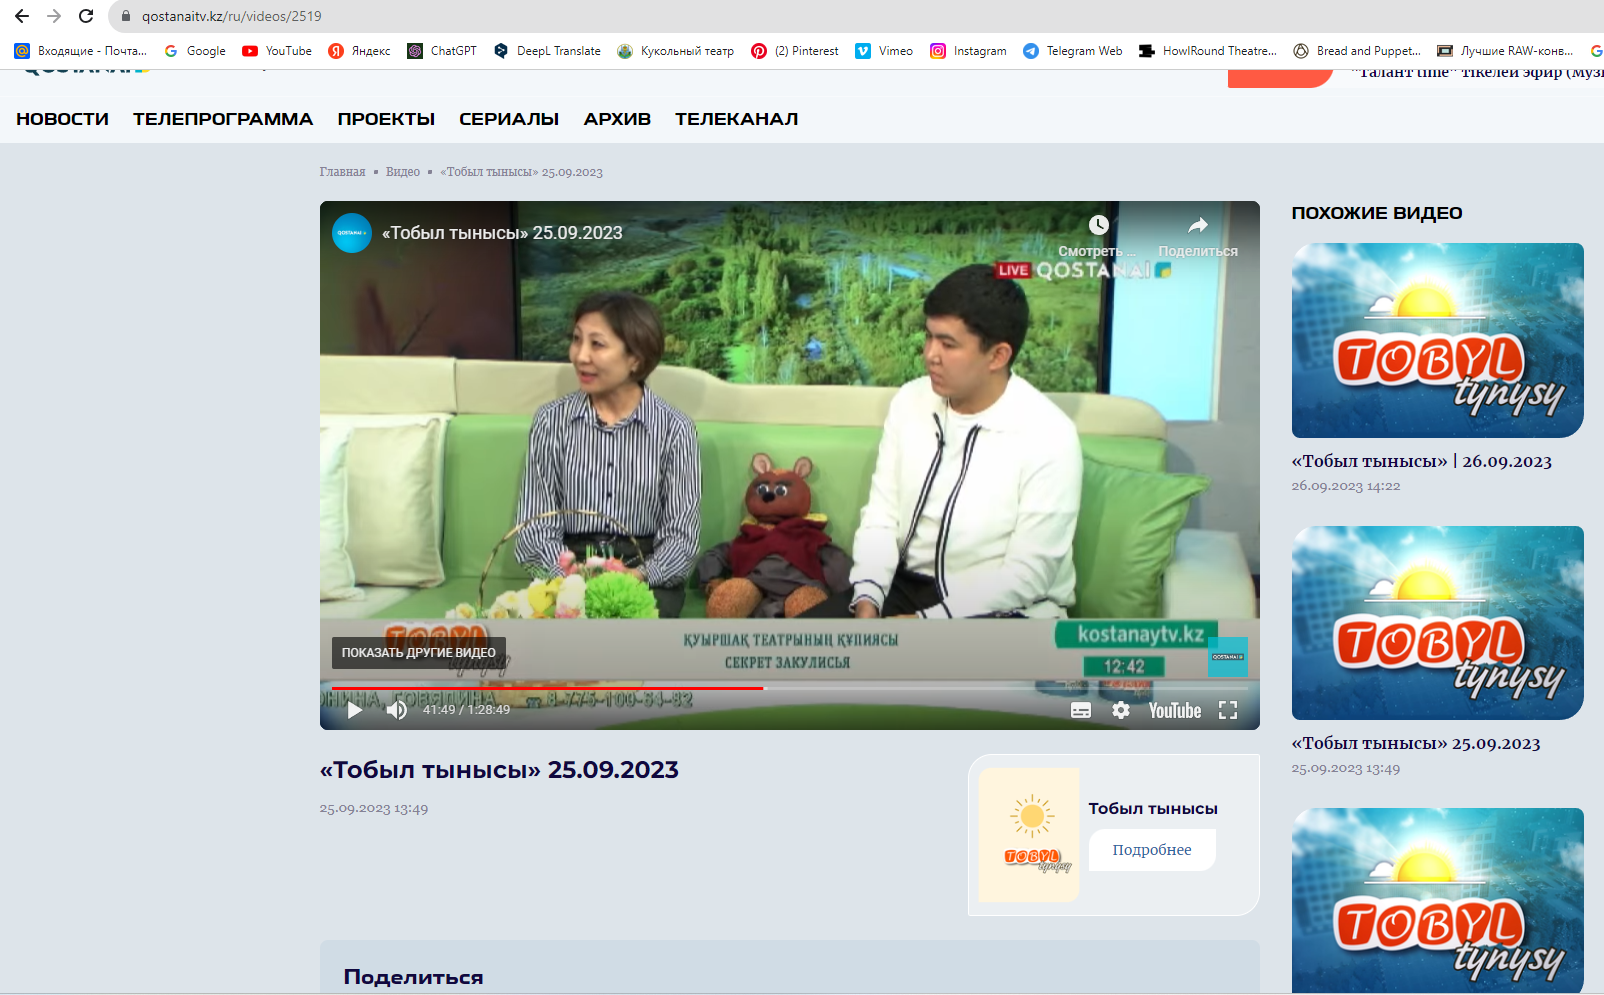Click the Qostanai watermark in the player corner
Viewport: 1604px width, 995px height.
1228,657
